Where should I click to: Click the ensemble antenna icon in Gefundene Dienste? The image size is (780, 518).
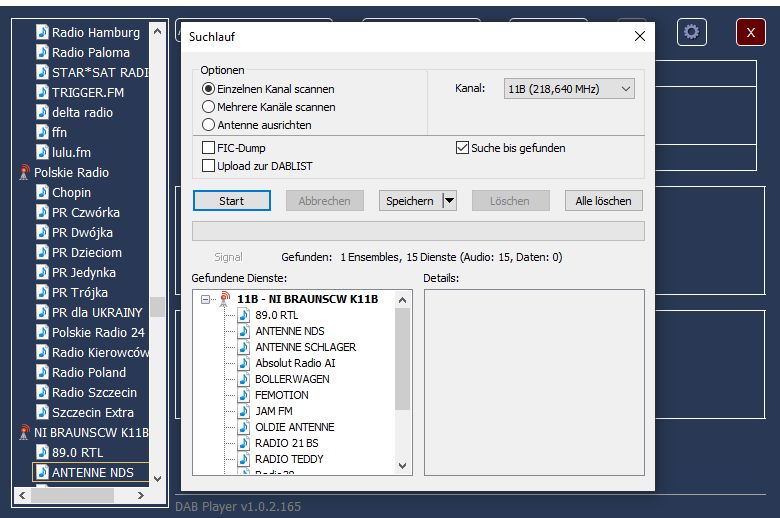225,299
